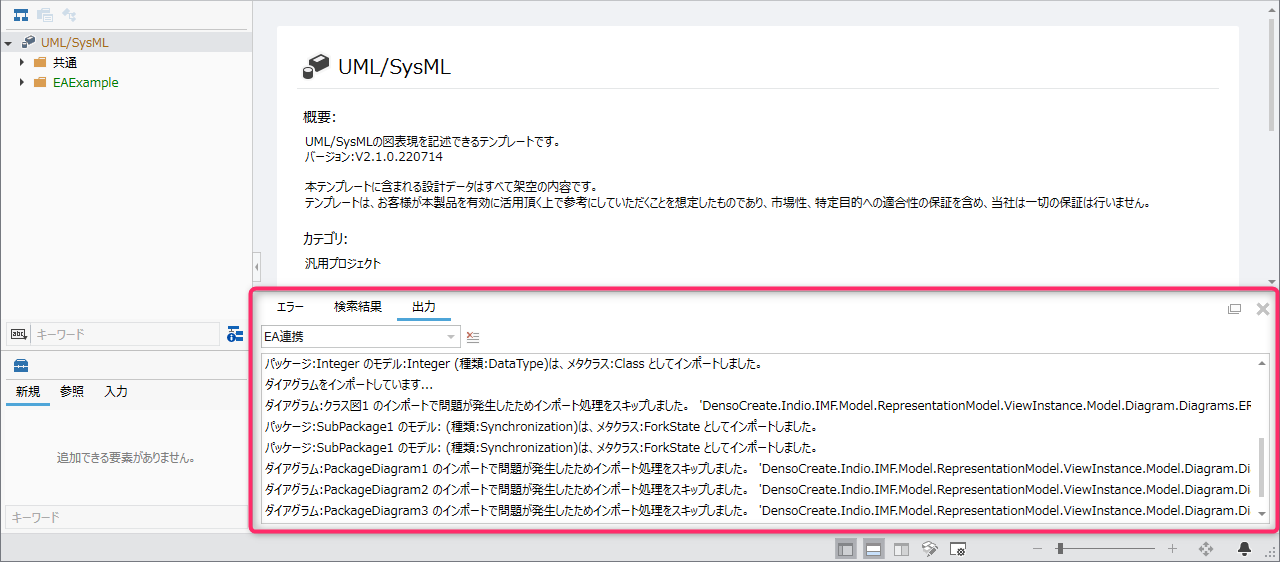Viewport: 1280px width, 562px height.
Task: Click the package edit pencil icon in status bar
Action: coord(929,549)
